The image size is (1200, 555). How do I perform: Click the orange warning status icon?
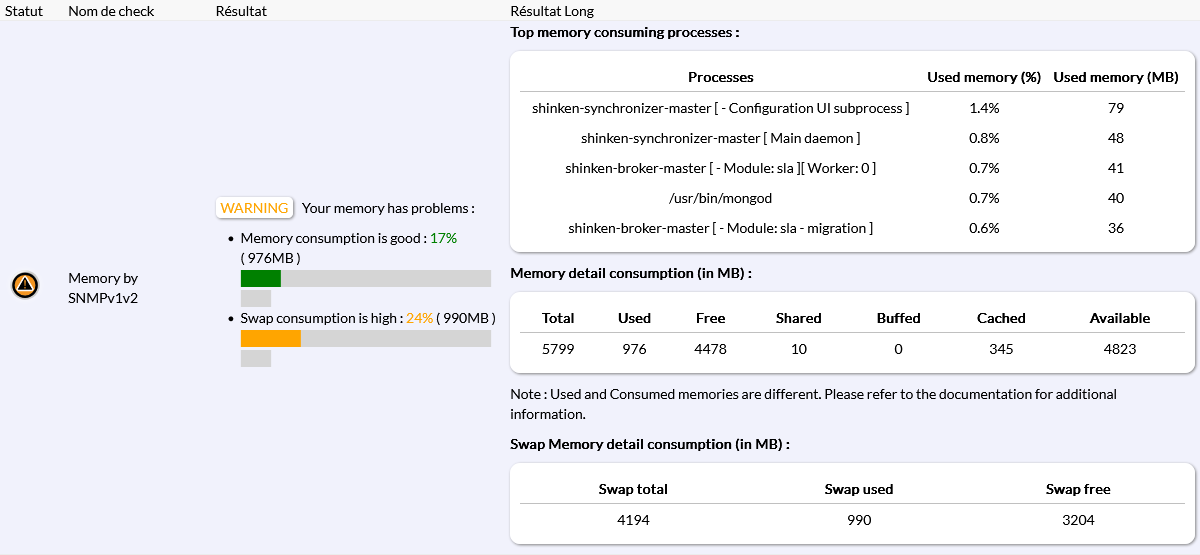25,286
